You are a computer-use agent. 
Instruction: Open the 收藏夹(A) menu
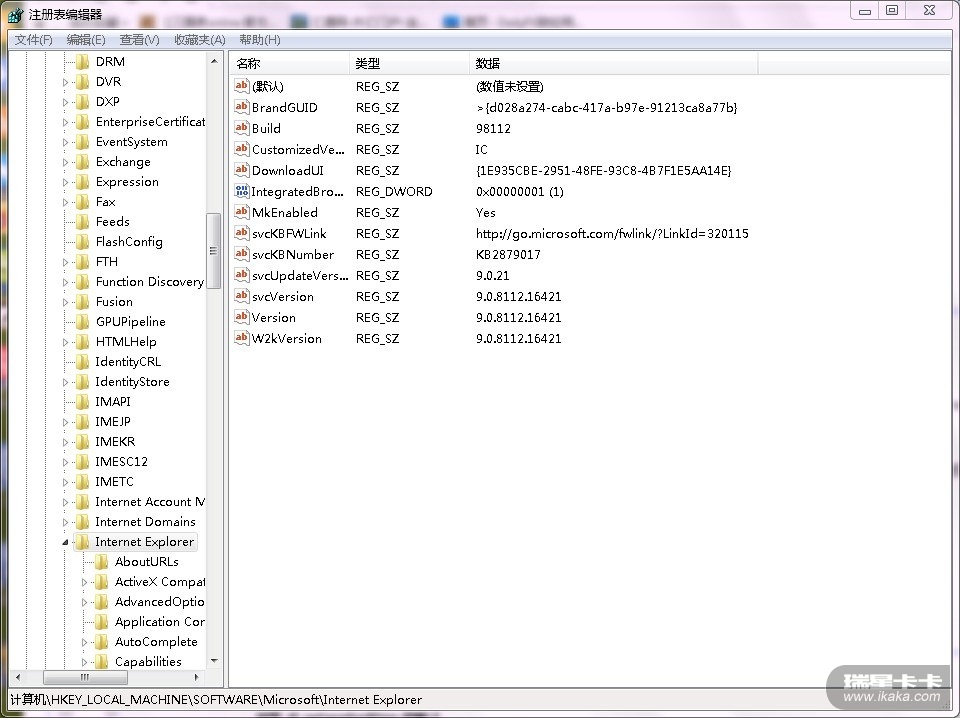[200, 40]
